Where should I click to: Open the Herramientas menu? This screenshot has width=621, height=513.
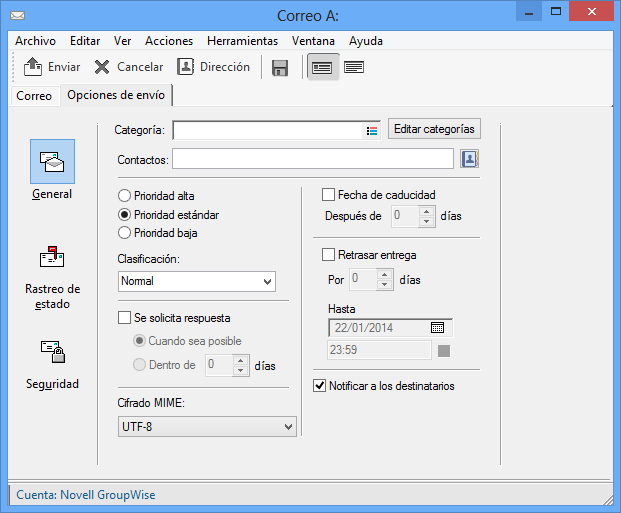(242, 41)
